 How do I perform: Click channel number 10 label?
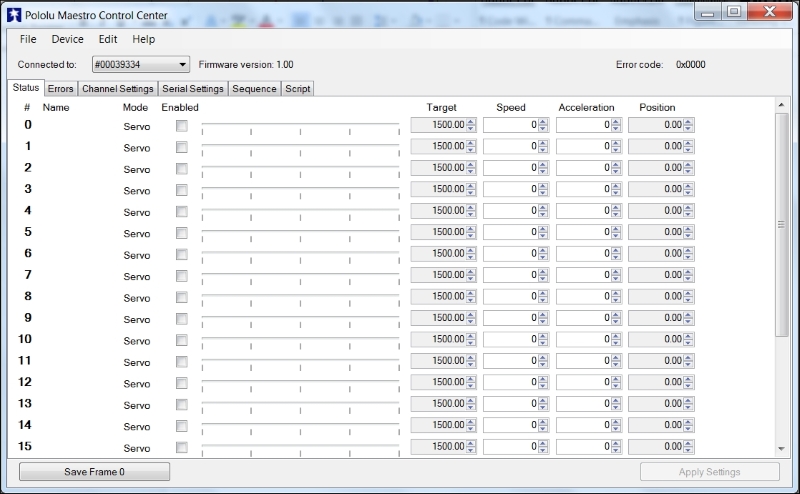[25, 339]
